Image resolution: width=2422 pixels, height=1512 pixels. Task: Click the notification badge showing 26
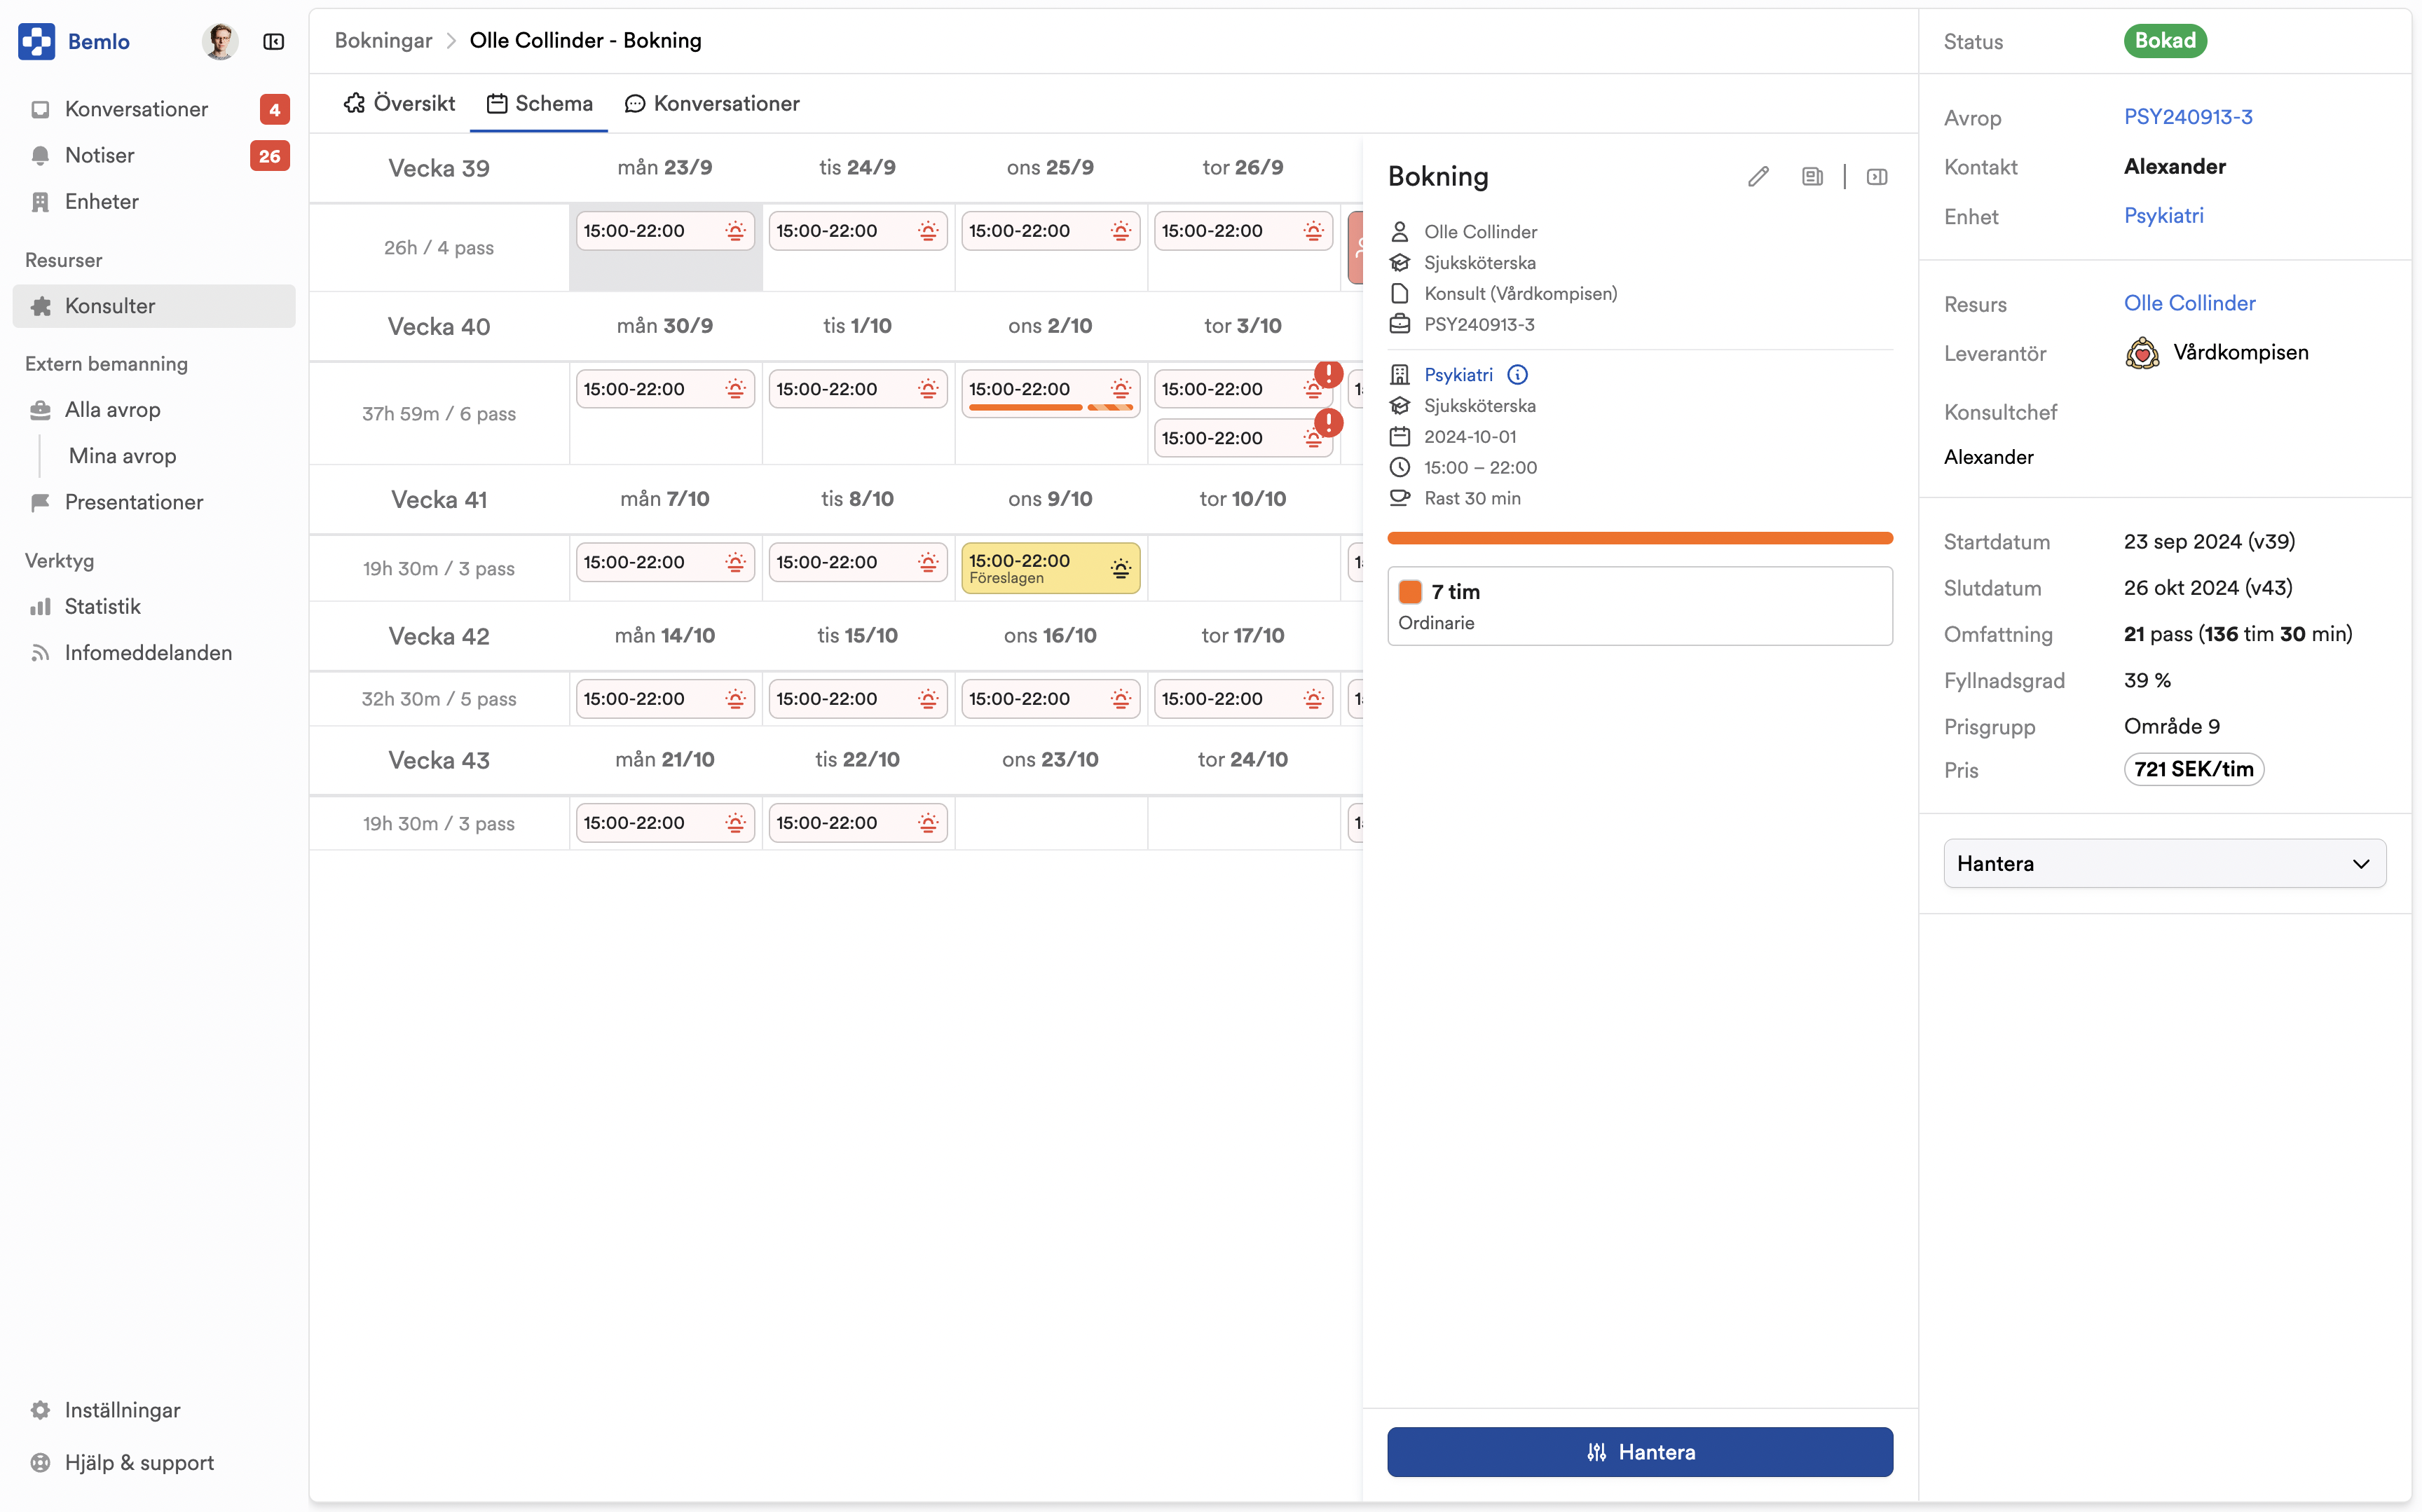tap(270, 156)
